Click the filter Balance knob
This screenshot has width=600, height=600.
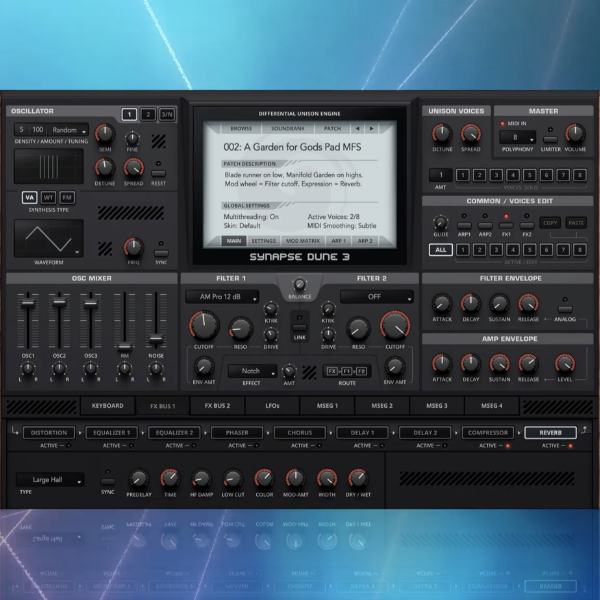pyautogui.click(x=299, y=284)
